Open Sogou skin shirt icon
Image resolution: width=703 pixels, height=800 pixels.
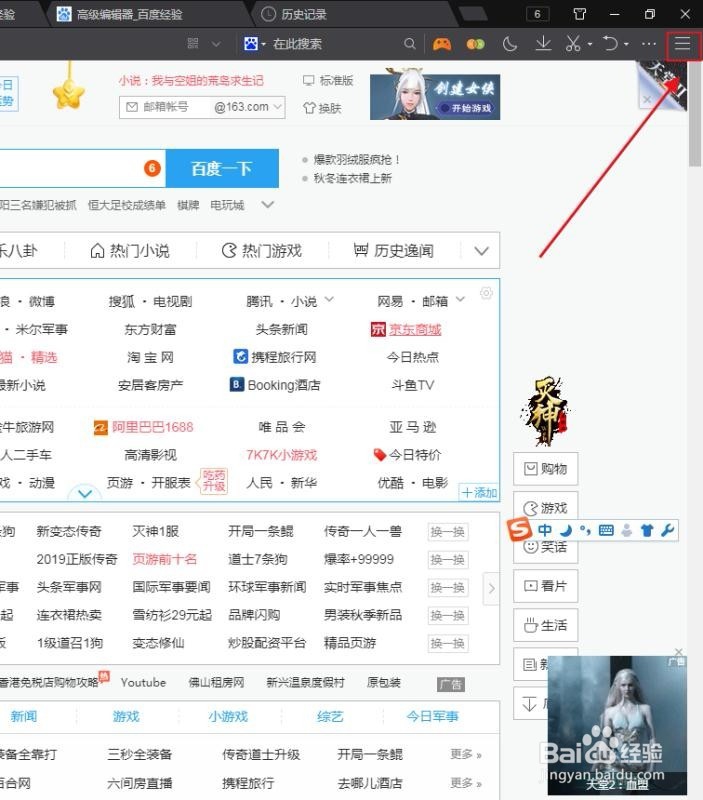(x=647, y=531)
